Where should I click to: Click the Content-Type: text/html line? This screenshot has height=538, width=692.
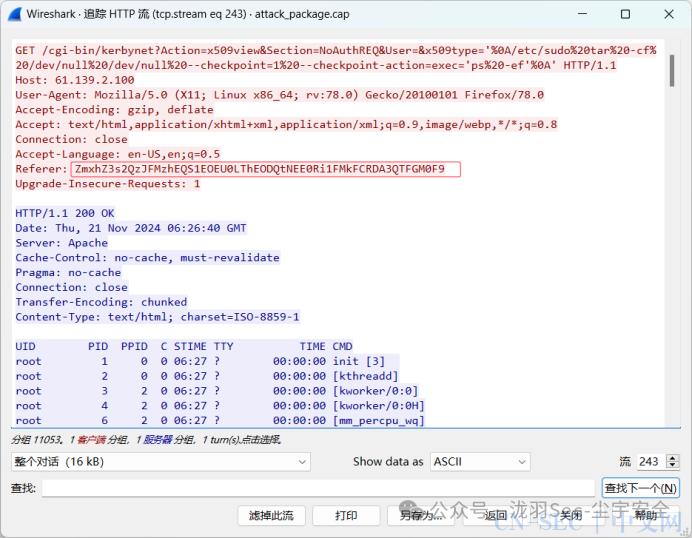coord(157,317)
